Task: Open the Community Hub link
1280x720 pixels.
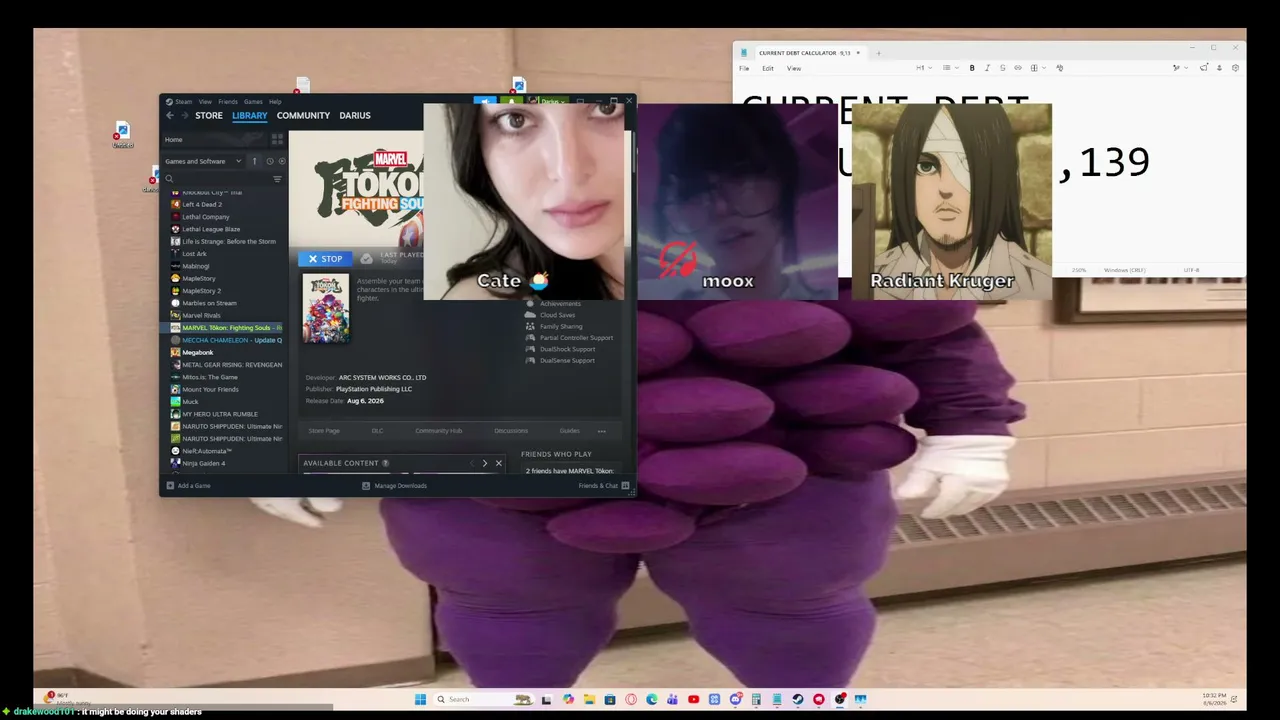Action: [x=438, y=431]
